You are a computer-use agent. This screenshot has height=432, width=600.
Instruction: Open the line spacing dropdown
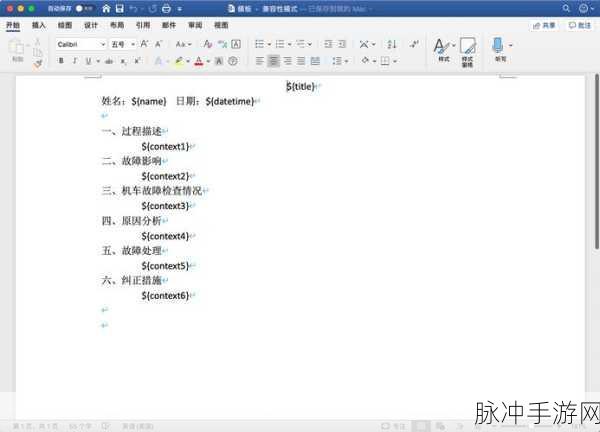coord(340,61)
